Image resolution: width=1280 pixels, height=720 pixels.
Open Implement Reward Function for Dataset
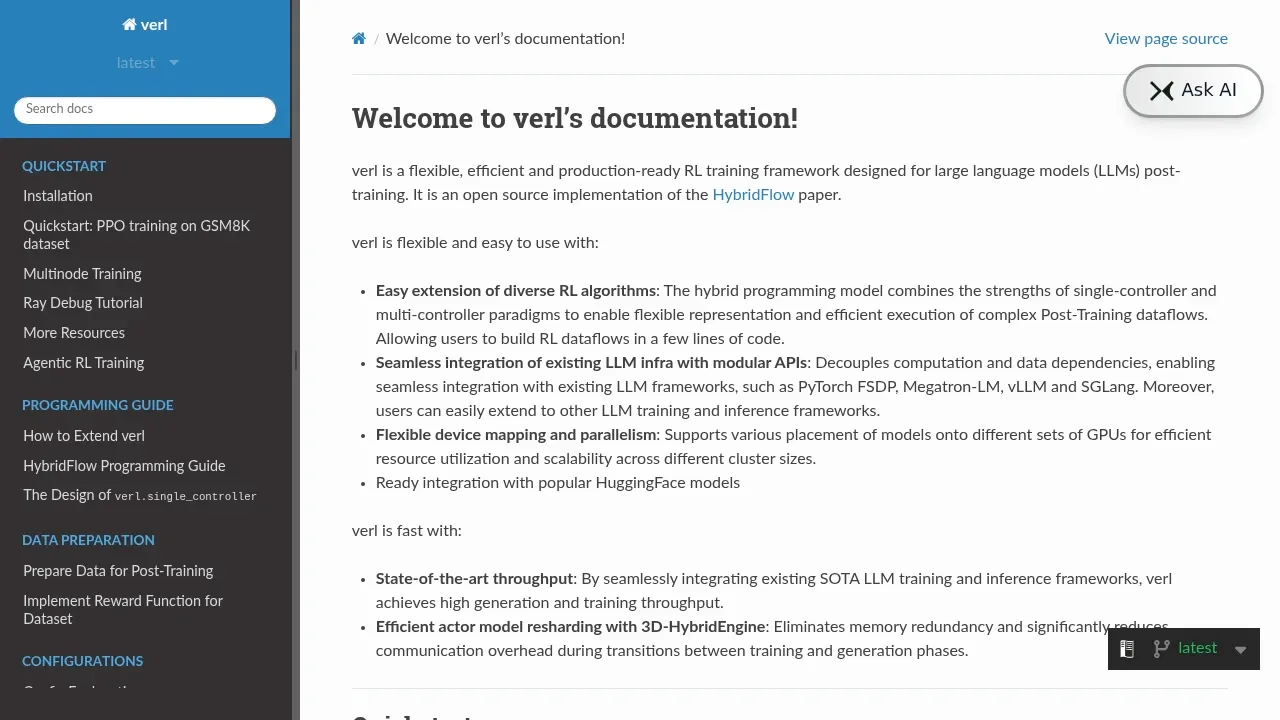pyautogui.click(x=123, y=610)
